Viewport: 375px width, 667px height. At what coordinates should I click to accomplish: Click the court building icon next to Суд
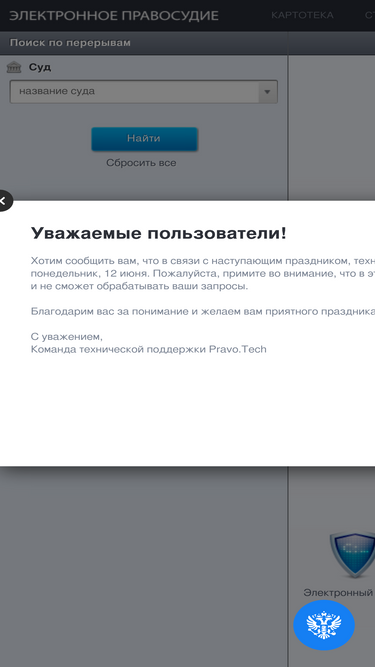tap(14, 67)
